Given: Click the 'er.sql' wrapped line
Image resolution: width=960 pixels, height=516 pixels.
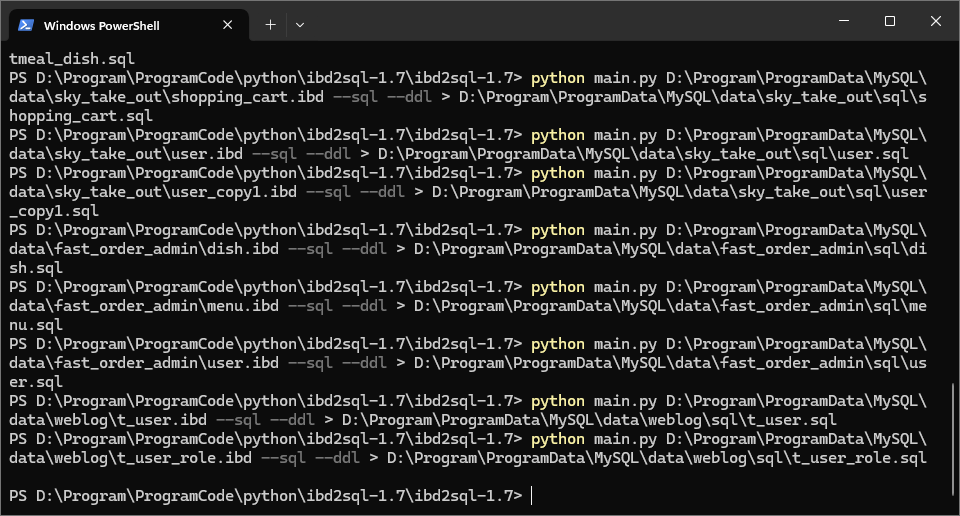Looking at the screenshot, I should [36, 382].
